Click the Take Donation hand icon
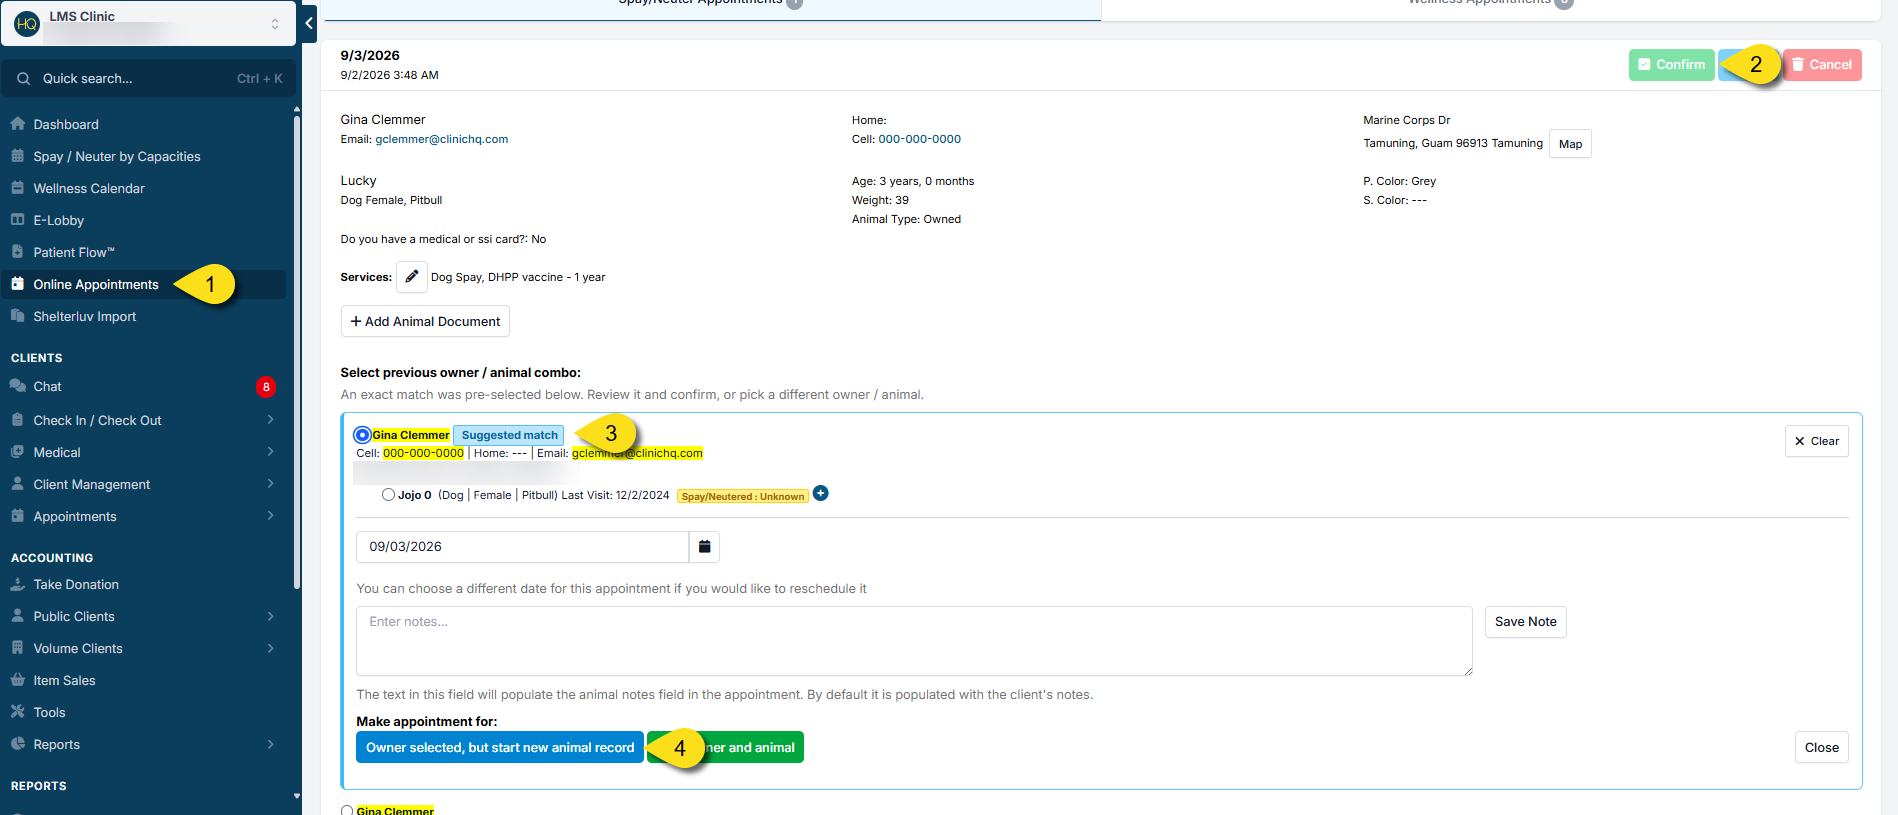Image resolution: width=1898 pixels, height=815 pixels. click(x=18, y=584)
